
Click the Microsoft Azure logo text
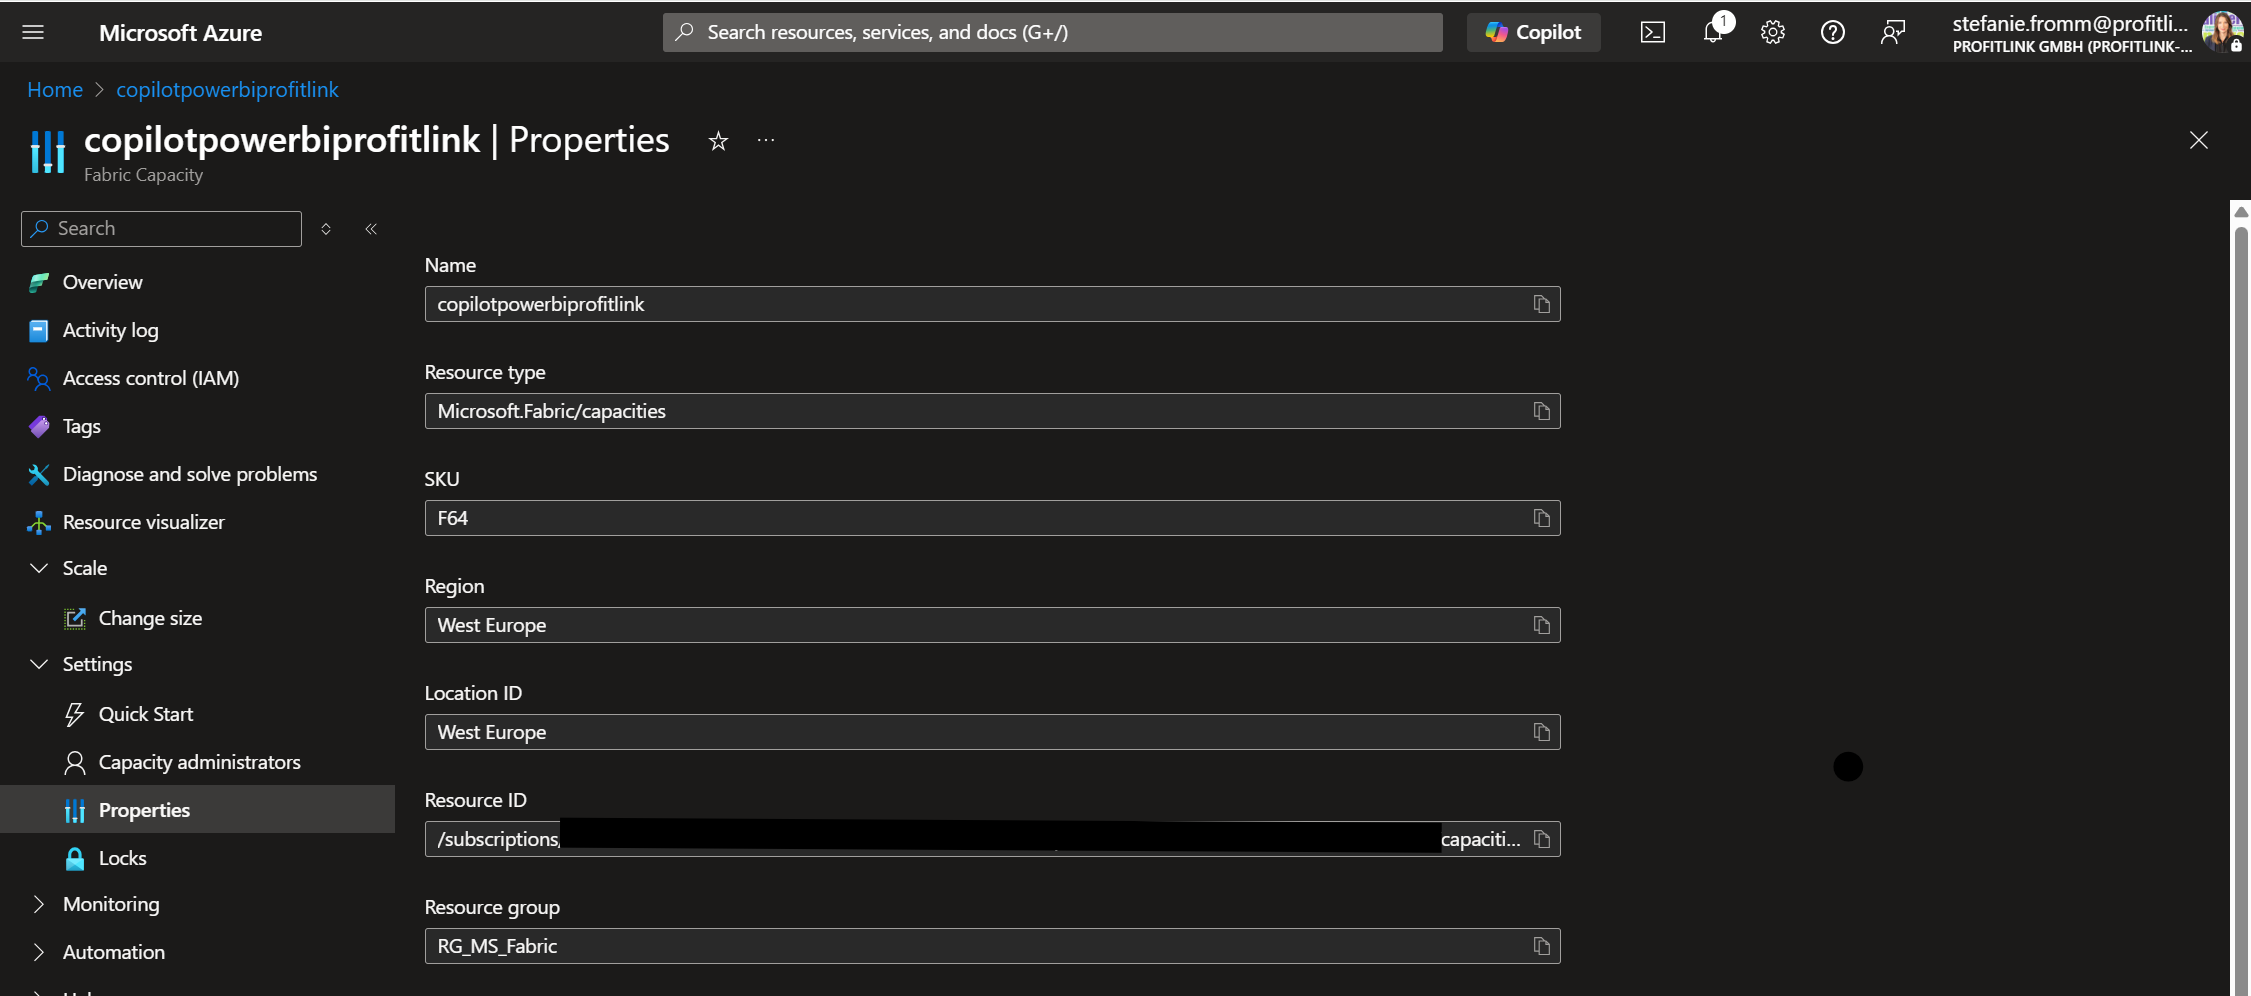point(180,33)
